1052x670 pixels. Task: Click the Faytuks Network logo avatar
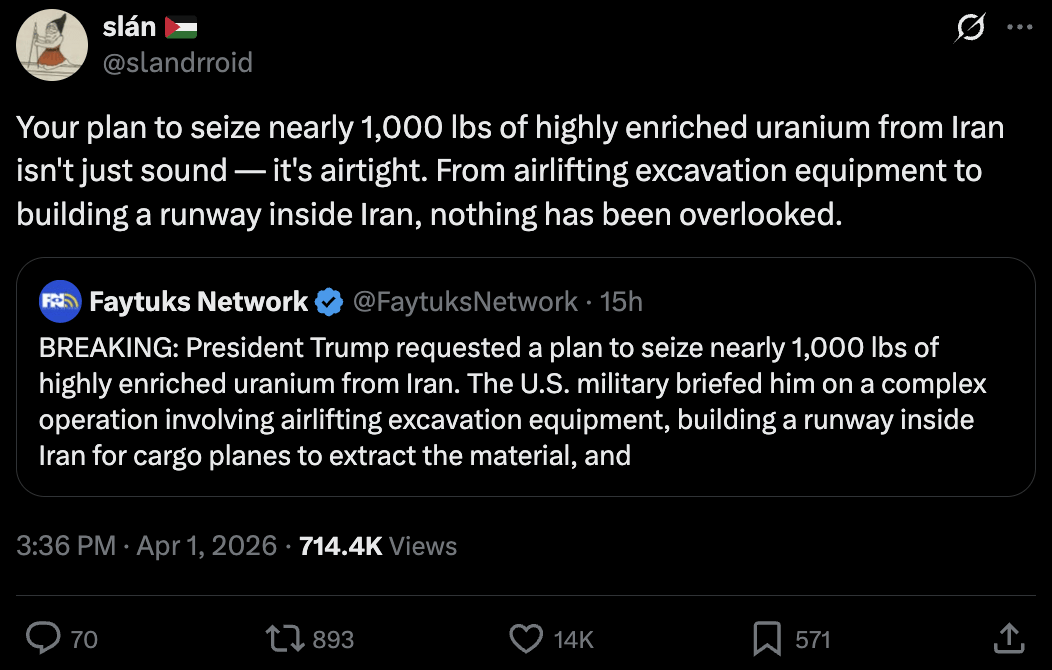(x=60, y=301)
